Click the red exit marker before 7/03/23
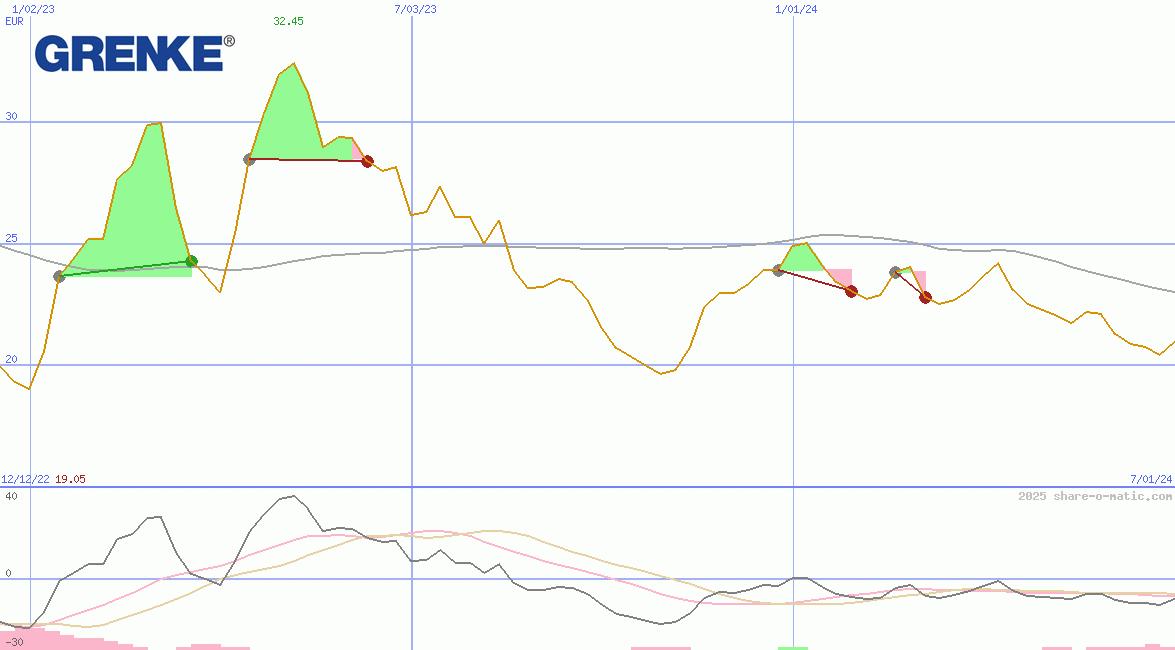The height and width of the screenshot is (650, 1175). [367, 161]
